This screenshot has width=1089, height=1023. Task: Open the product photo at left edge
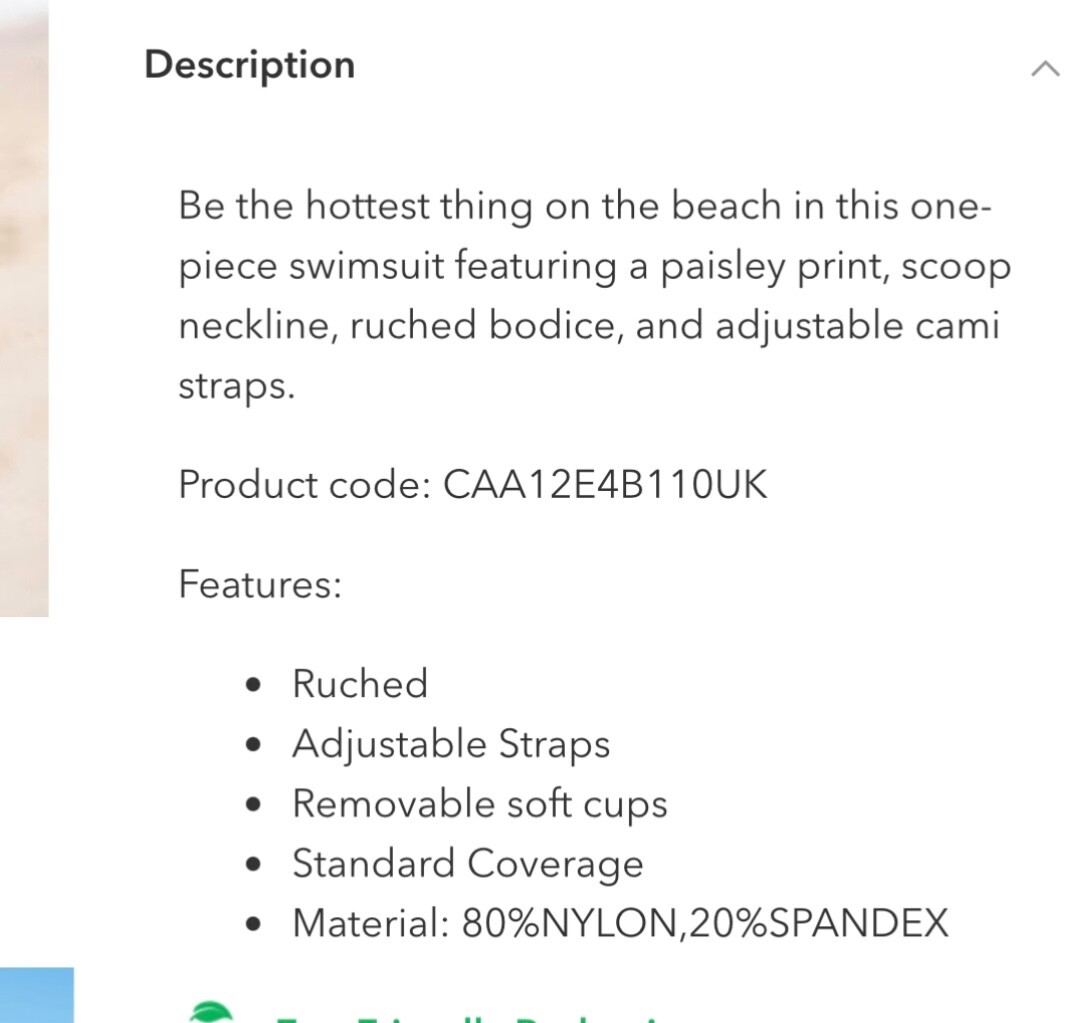[24, 300]
